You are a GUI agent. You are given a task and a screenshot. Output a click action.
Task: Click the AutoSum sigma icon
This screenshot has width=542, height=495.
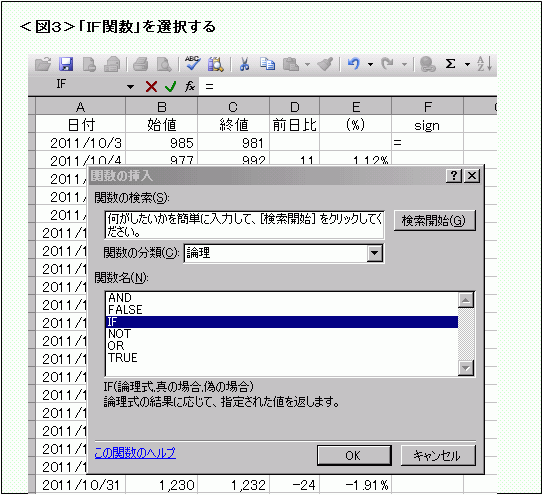click(450, 64)
